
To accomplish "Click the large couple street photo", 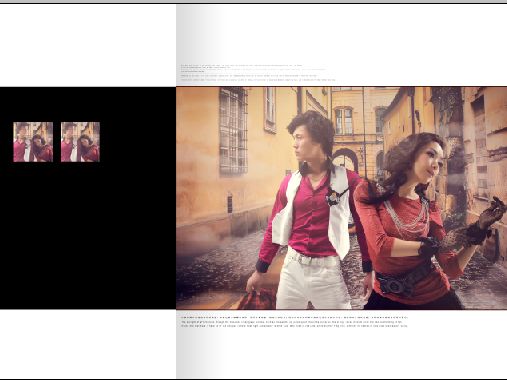I will [341, 198].
